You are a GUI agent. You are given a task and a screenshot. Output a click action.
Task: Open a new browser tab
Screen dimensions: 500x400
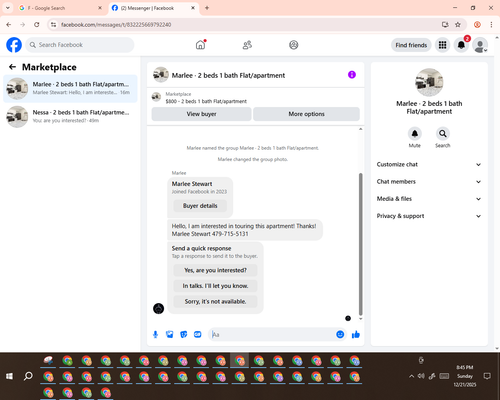207,8
